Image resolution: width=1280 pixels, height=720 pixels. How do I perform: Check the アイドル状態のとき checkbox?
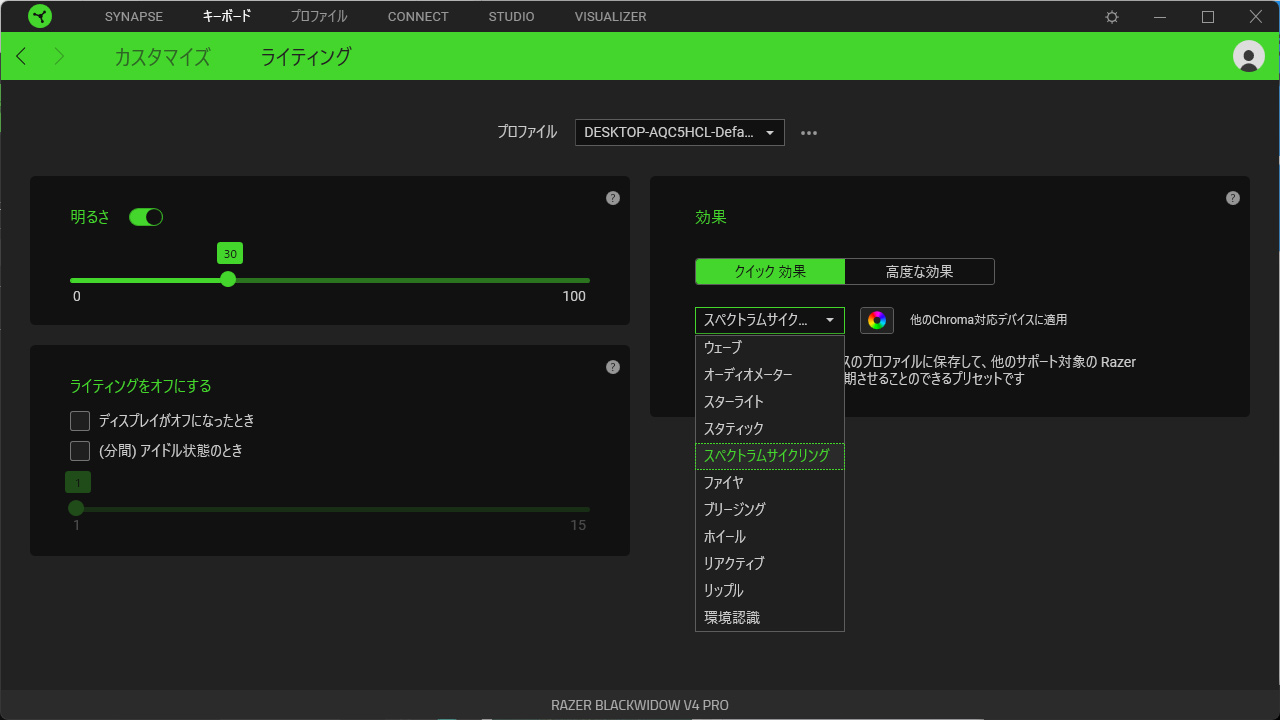(80, 451)
